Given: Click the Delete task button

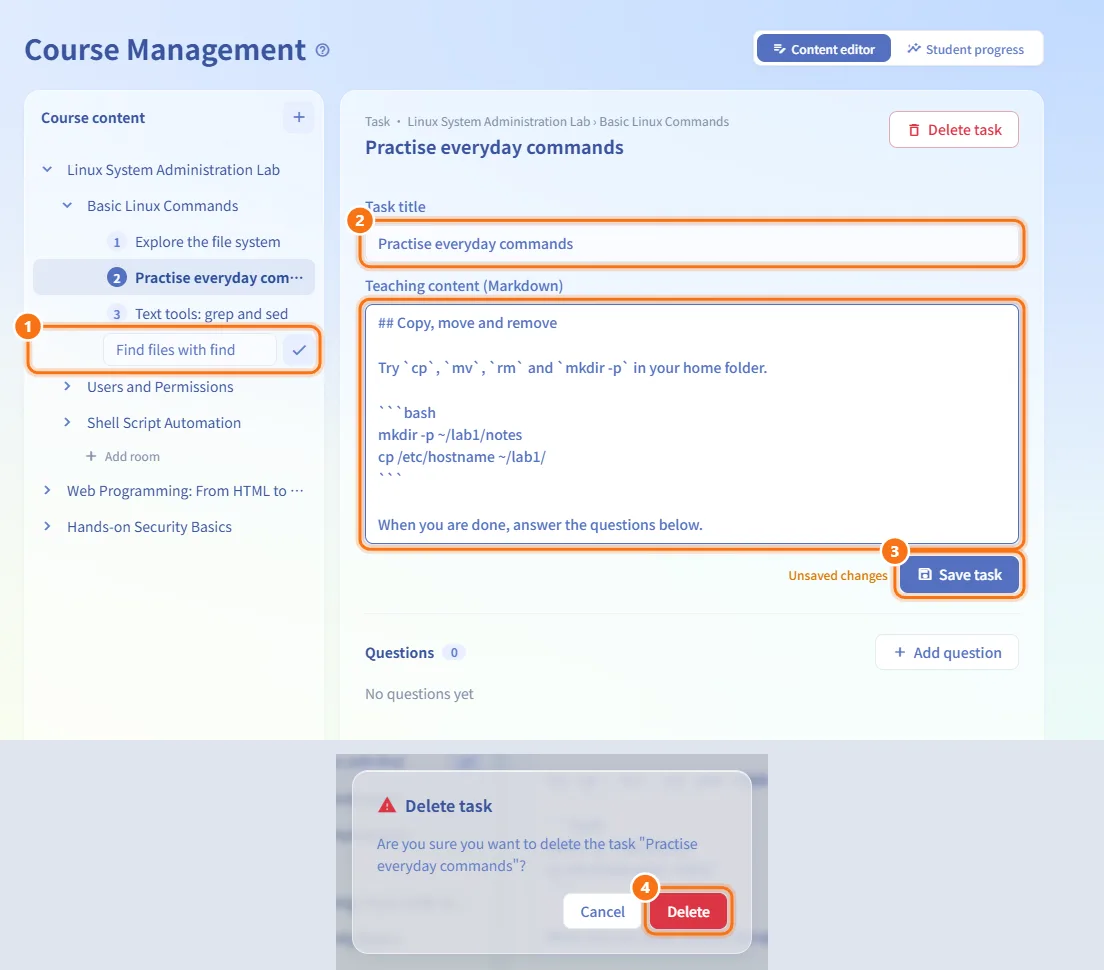Looking at the screenshot, I should pyautogui.click(x=953, y=130).
